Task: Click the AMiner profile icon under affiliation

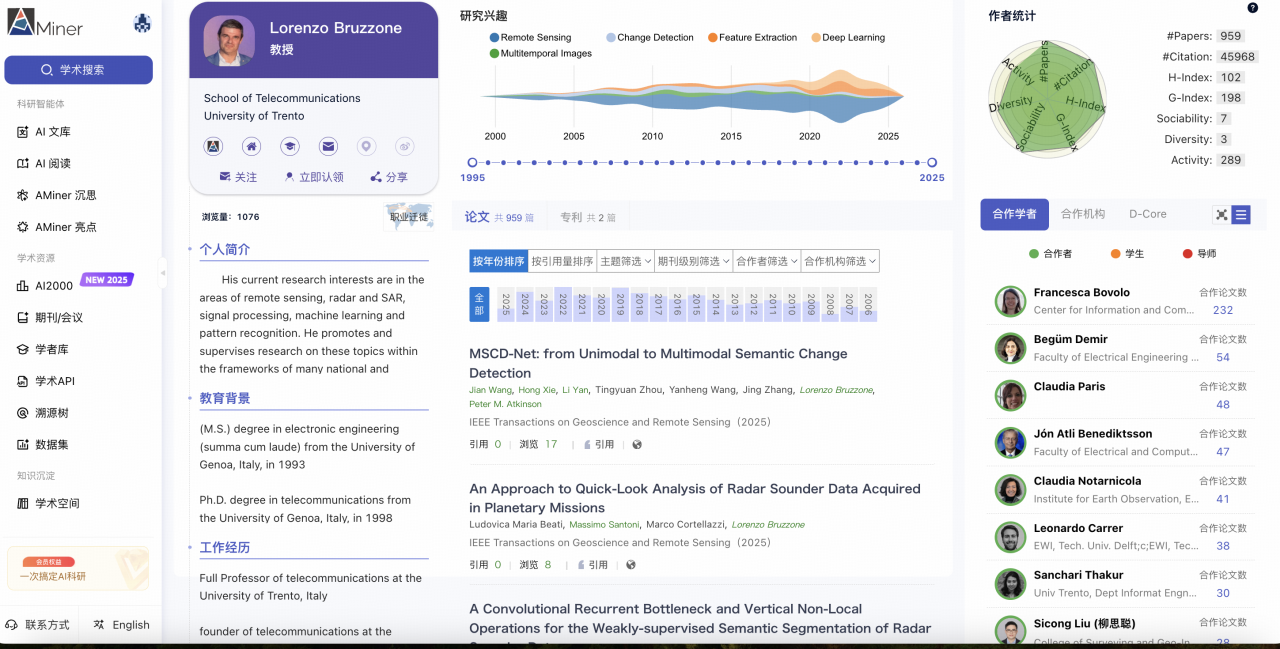Action: (213, 147)
